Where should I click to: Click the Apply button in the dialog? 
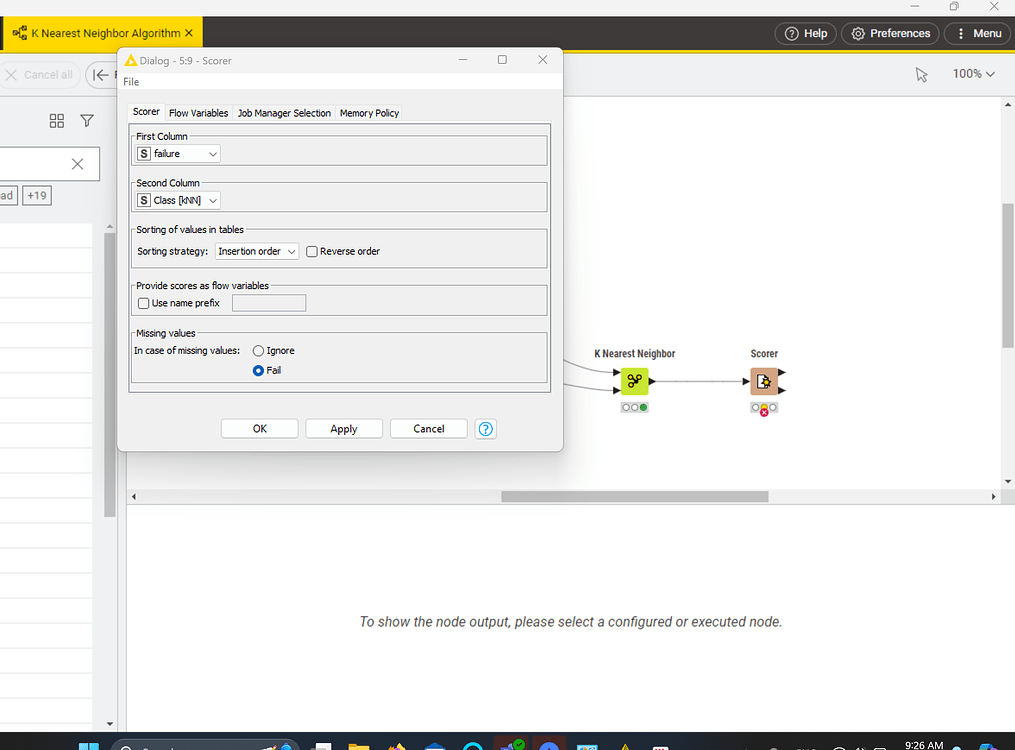pyautogui.click(x=343, y=428)
